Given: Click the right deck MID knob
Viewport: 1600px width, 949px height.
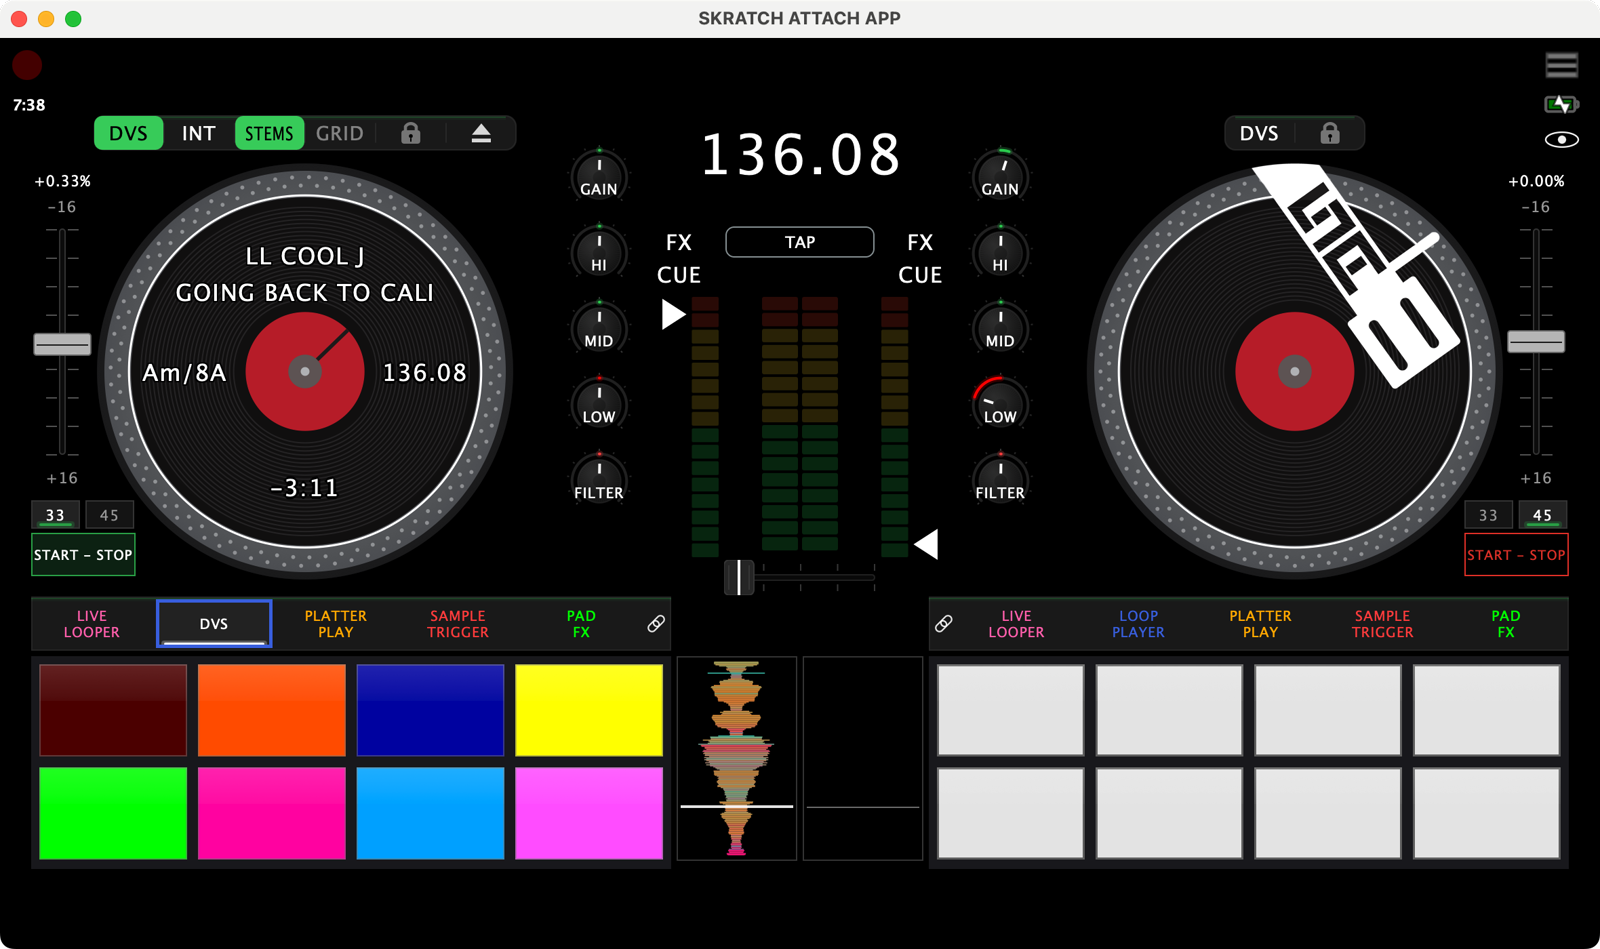Looking at the screenshot, I should 1000,327.
